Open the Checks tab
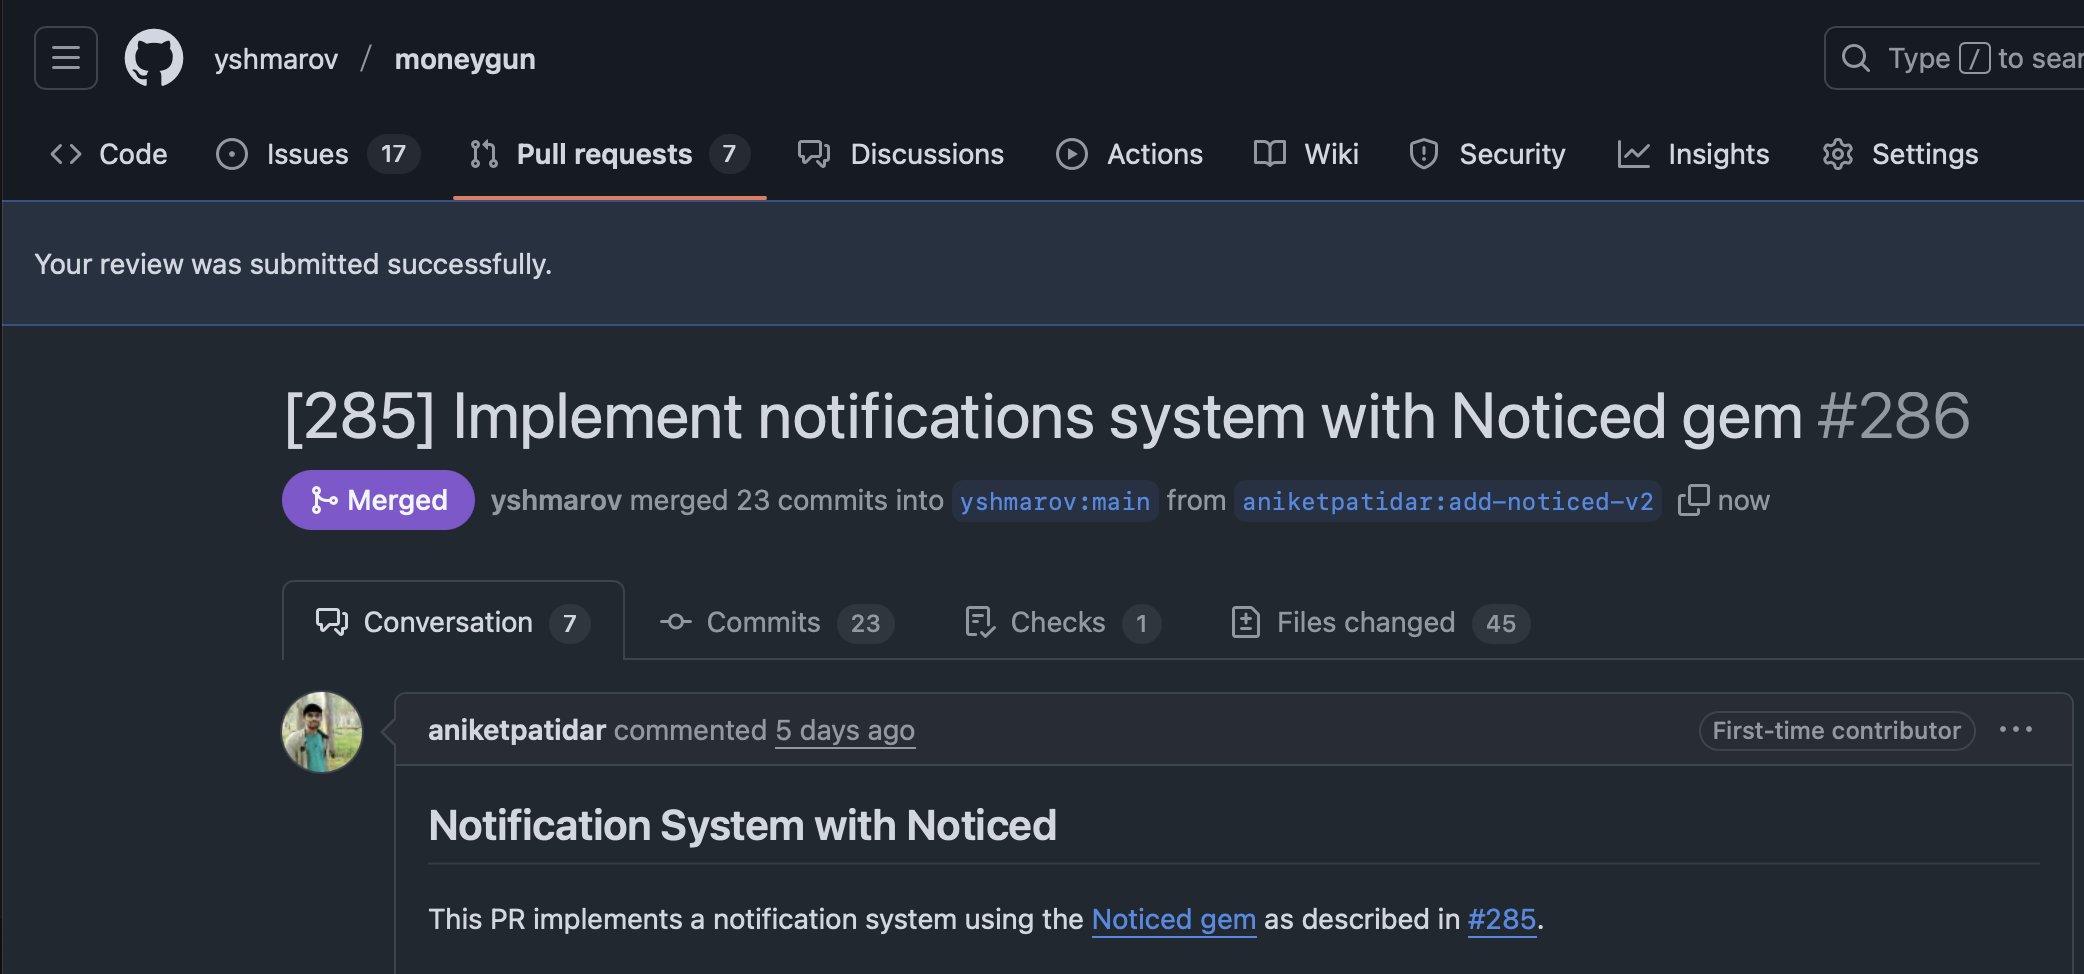The height and width of the screenshot is (974, 2084). (x=1062, y=622)
